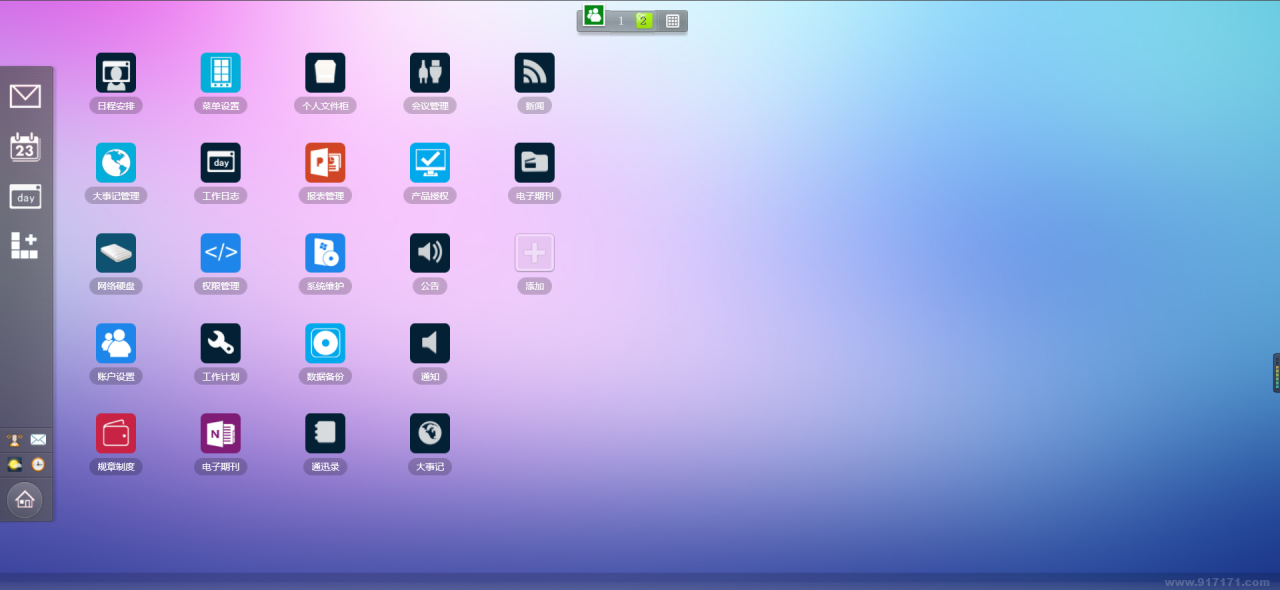Expand the collapsed panel on the right edge

click(x=1276, y=373)
